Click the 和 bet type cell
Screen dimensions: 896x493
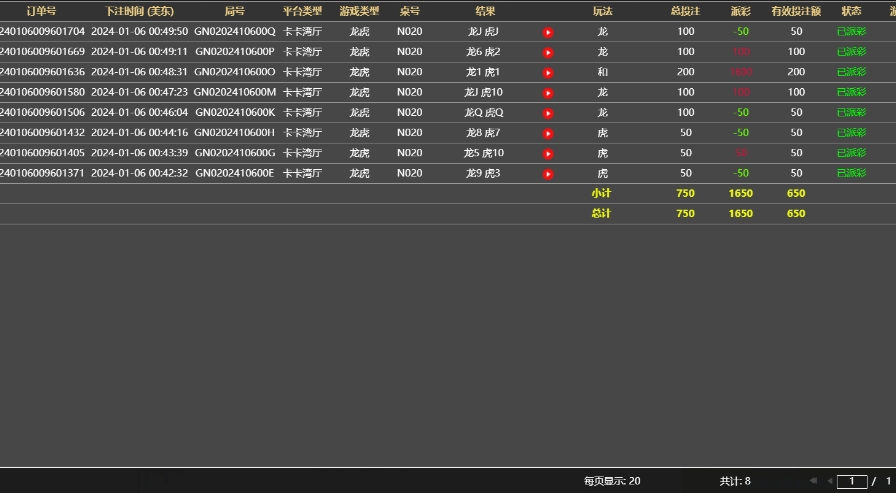[602, 72]
